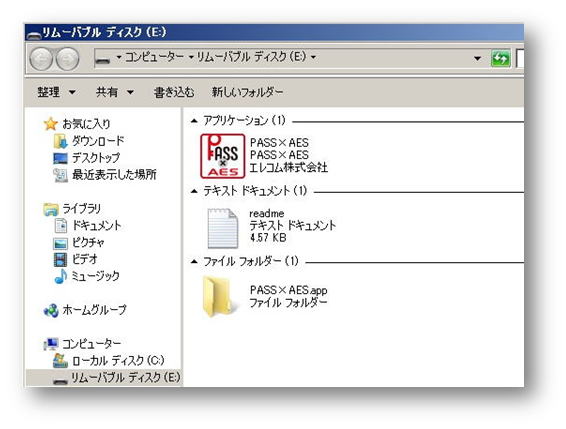Screen dimensions: 566x429
Task: Click 新しいフォルダー button
Action: [247, 92]
